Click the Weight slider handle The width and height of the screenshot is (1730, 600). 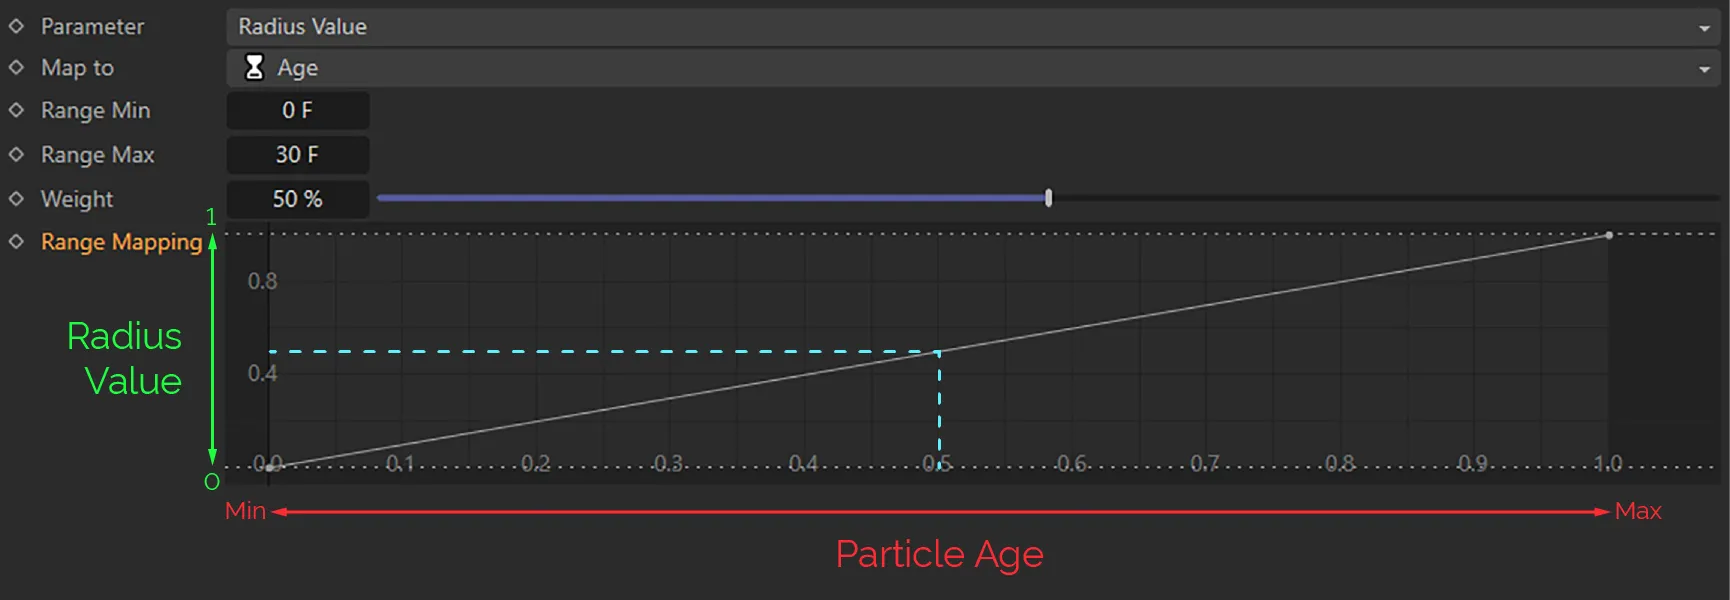[x=1048, y=198]
